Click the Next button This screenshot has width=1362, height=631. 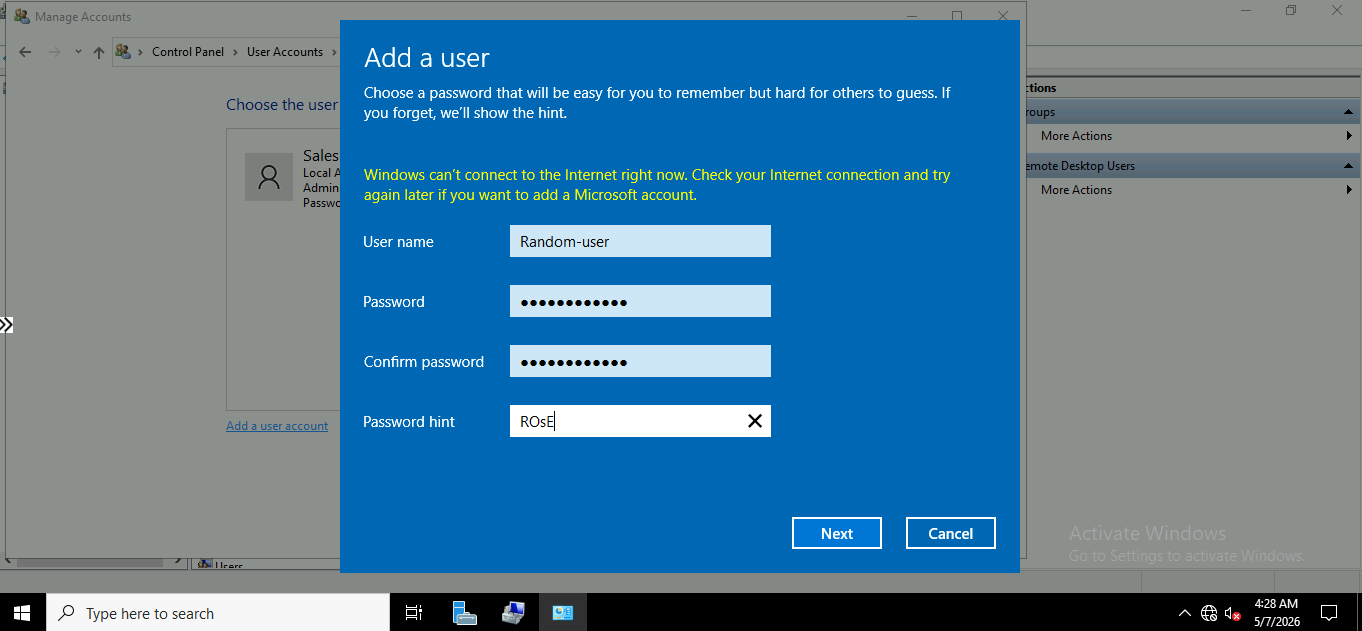(x=836, y=533)
